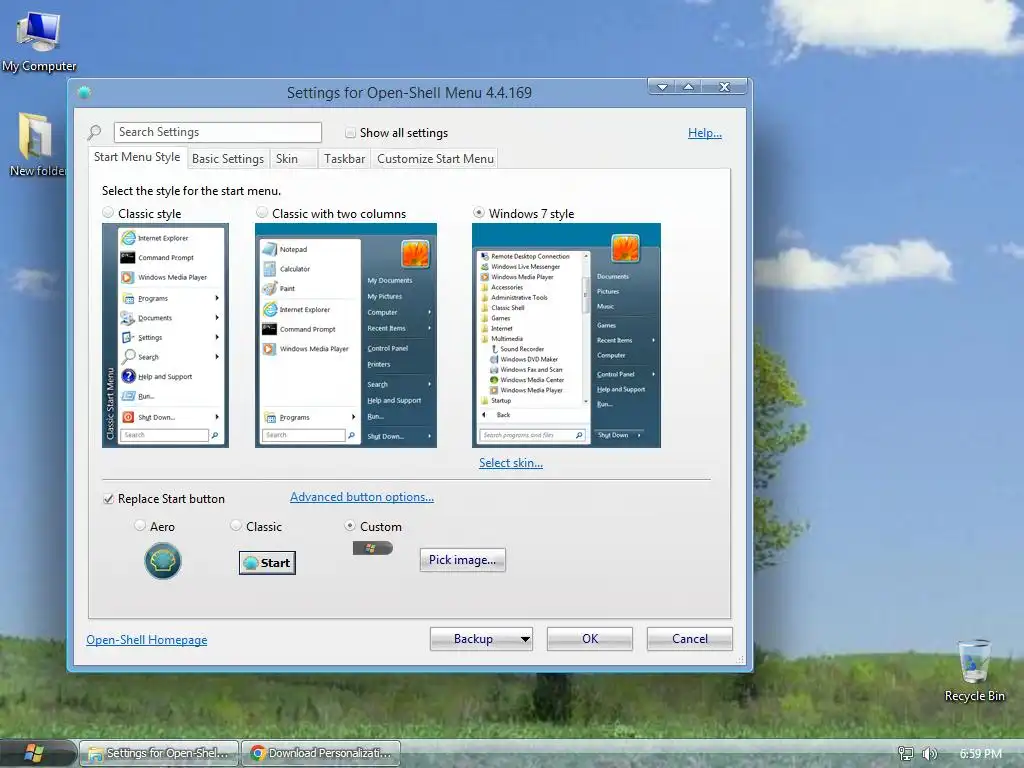Screen dimensions: 1024x768
Task: Click the dialog's roll-up arrow title button
Action: (x=688, y=87)
